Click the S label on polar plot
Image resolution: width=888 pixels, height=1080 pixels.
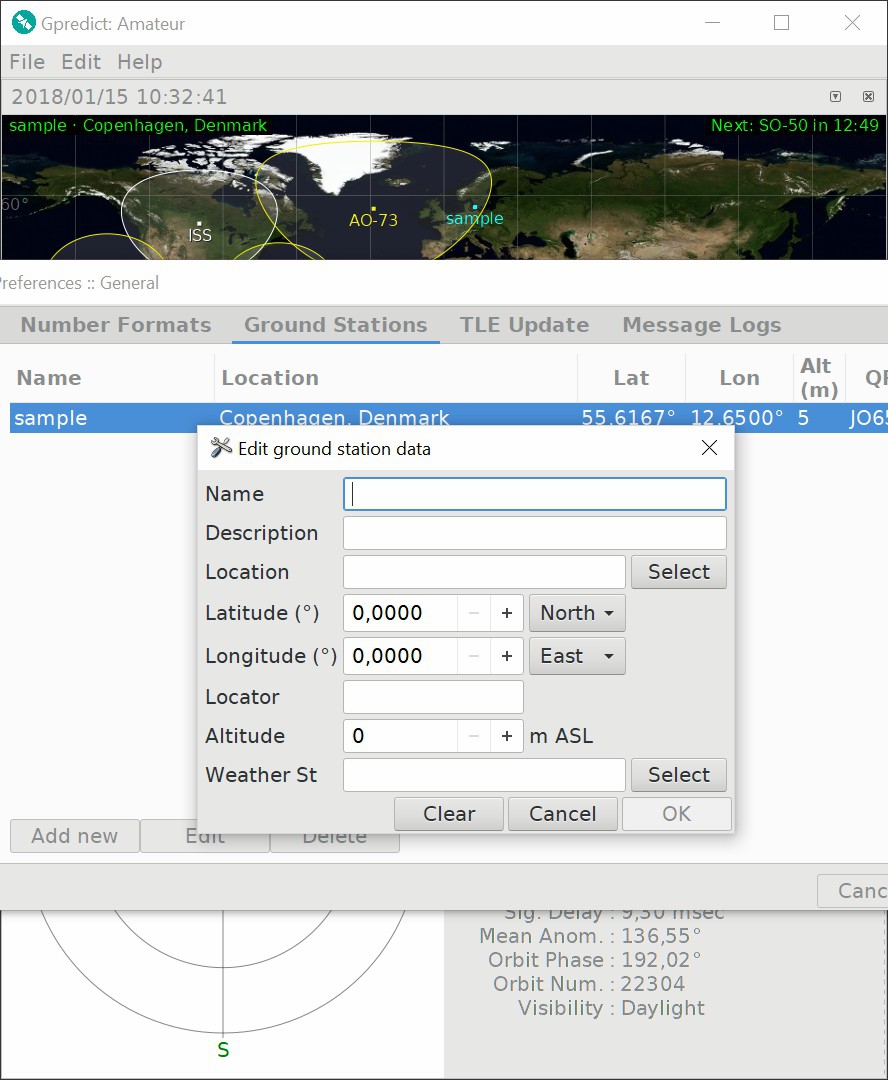pos(223,1050)
